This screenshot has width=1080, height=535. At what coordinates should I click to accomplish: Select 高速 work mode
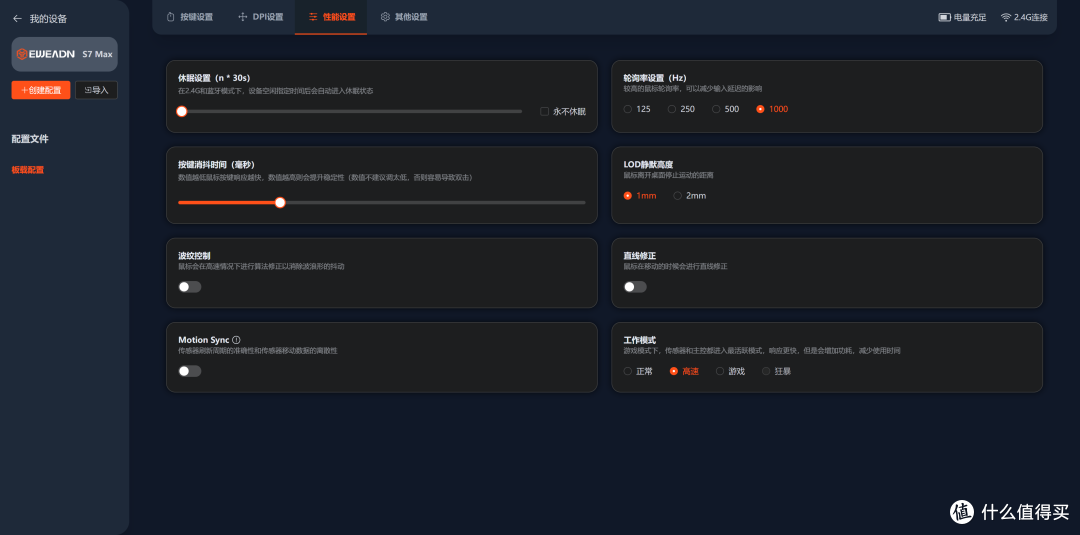click(x=674, y=371)
